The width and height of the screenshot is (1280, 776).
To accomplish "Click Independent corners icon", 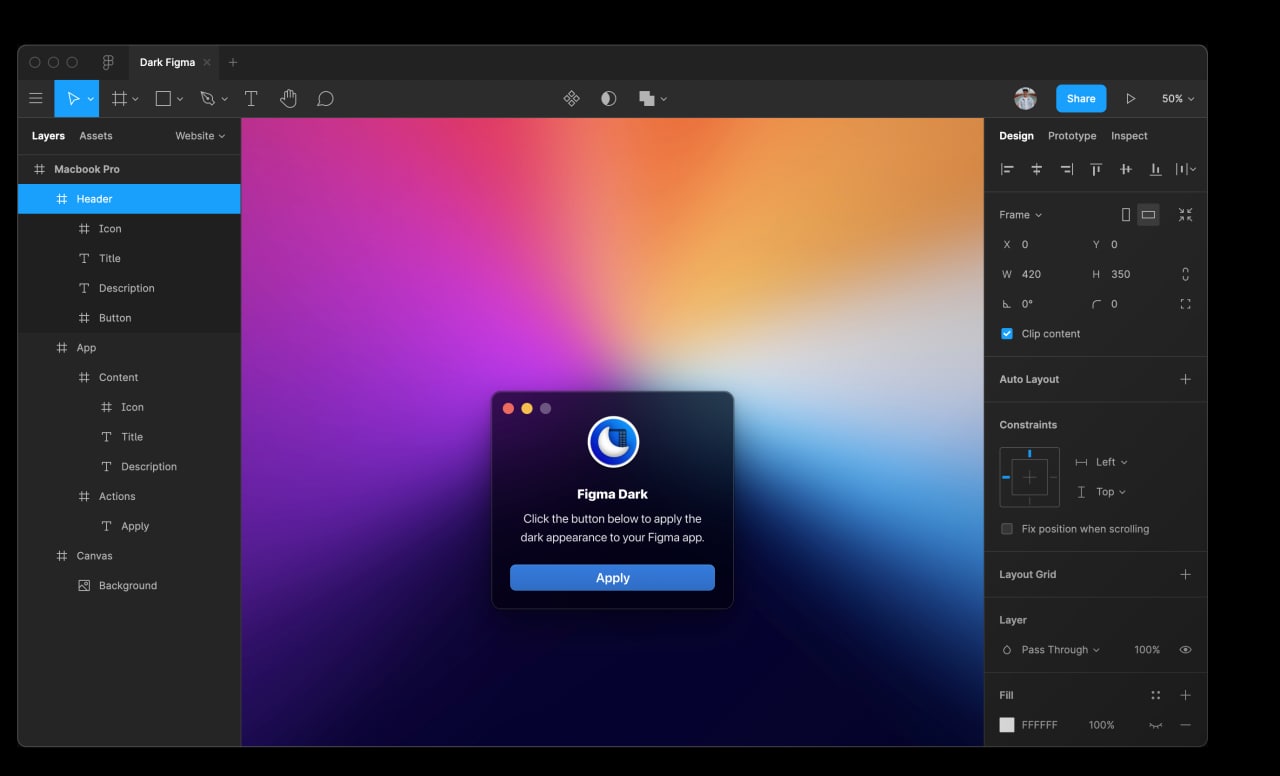I will point(1185,304).
